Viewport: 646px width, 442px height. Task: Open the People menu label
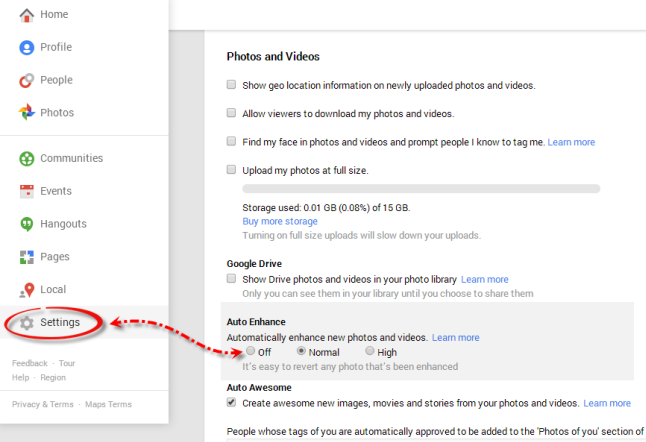point(56,80)
